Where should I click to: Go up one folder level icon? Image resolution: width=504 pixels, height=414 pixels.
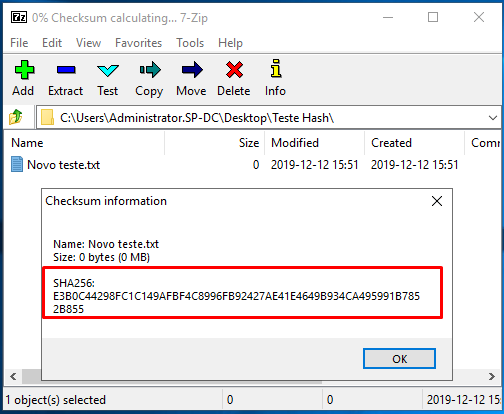(x=16, y=117)
